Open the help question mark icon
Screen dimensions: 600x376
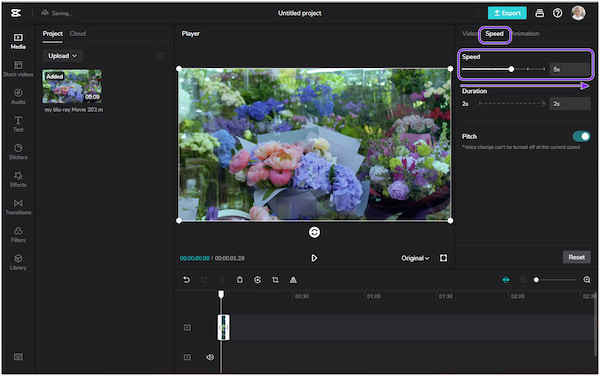(x=558, y=13)
